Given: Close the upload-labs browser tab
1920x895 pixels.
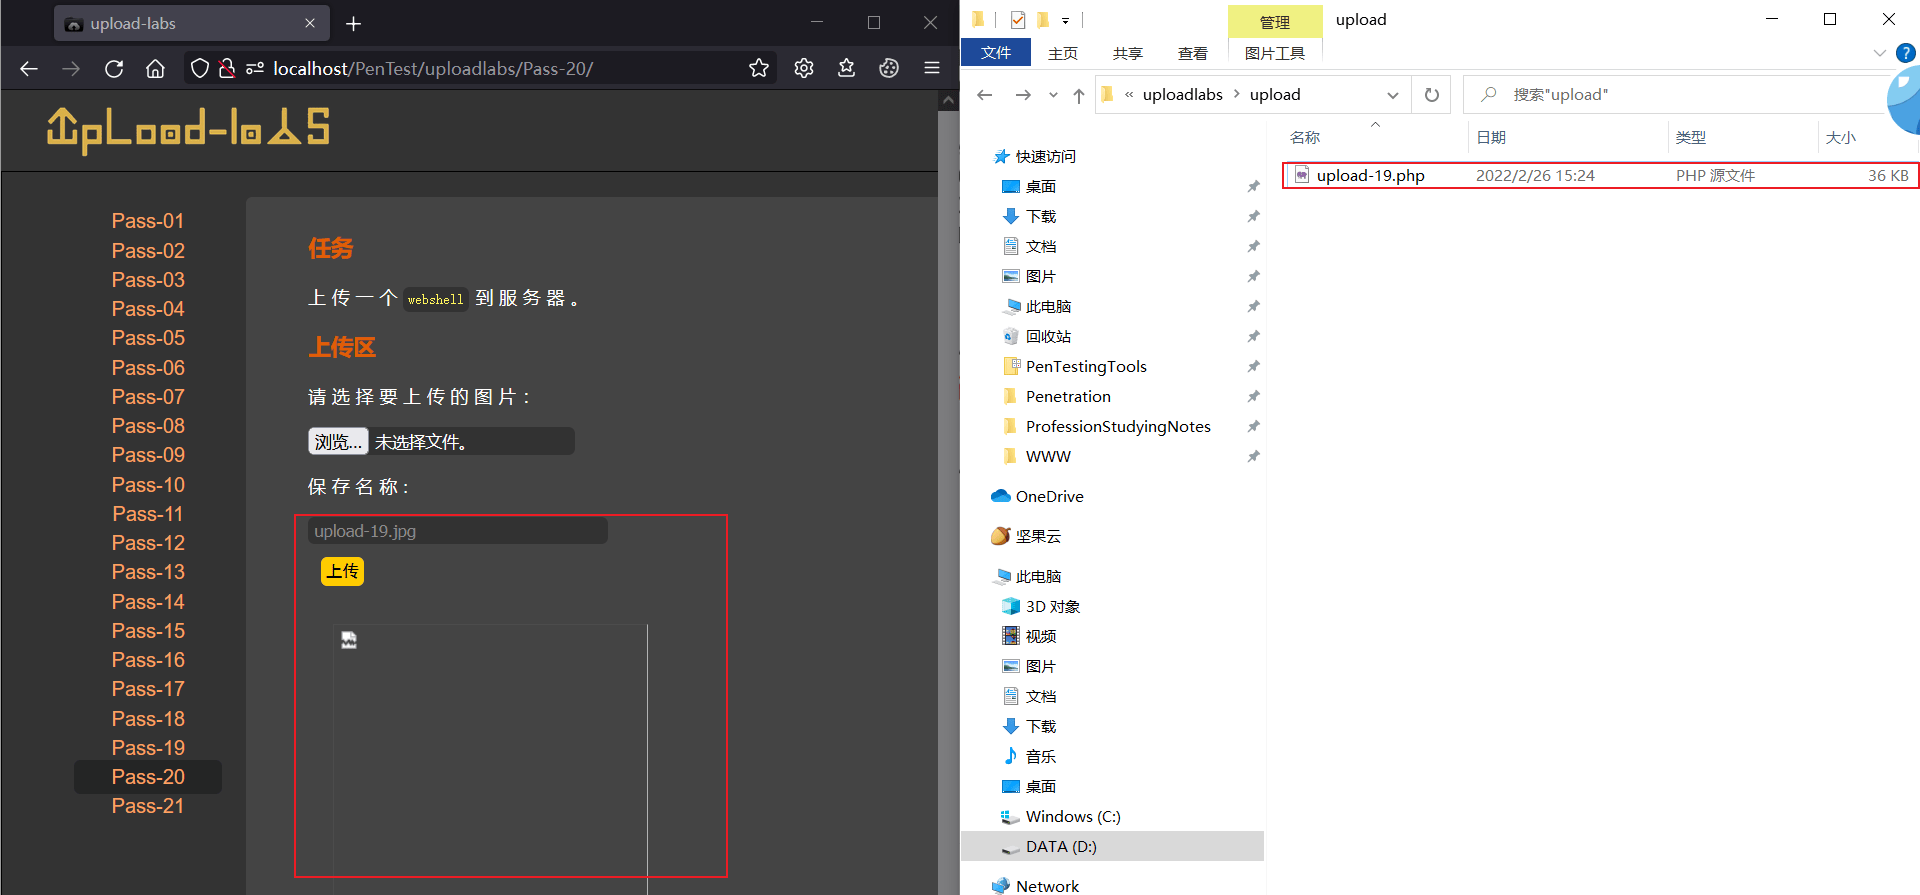Looking at the screenshot, I should point(310,23).
